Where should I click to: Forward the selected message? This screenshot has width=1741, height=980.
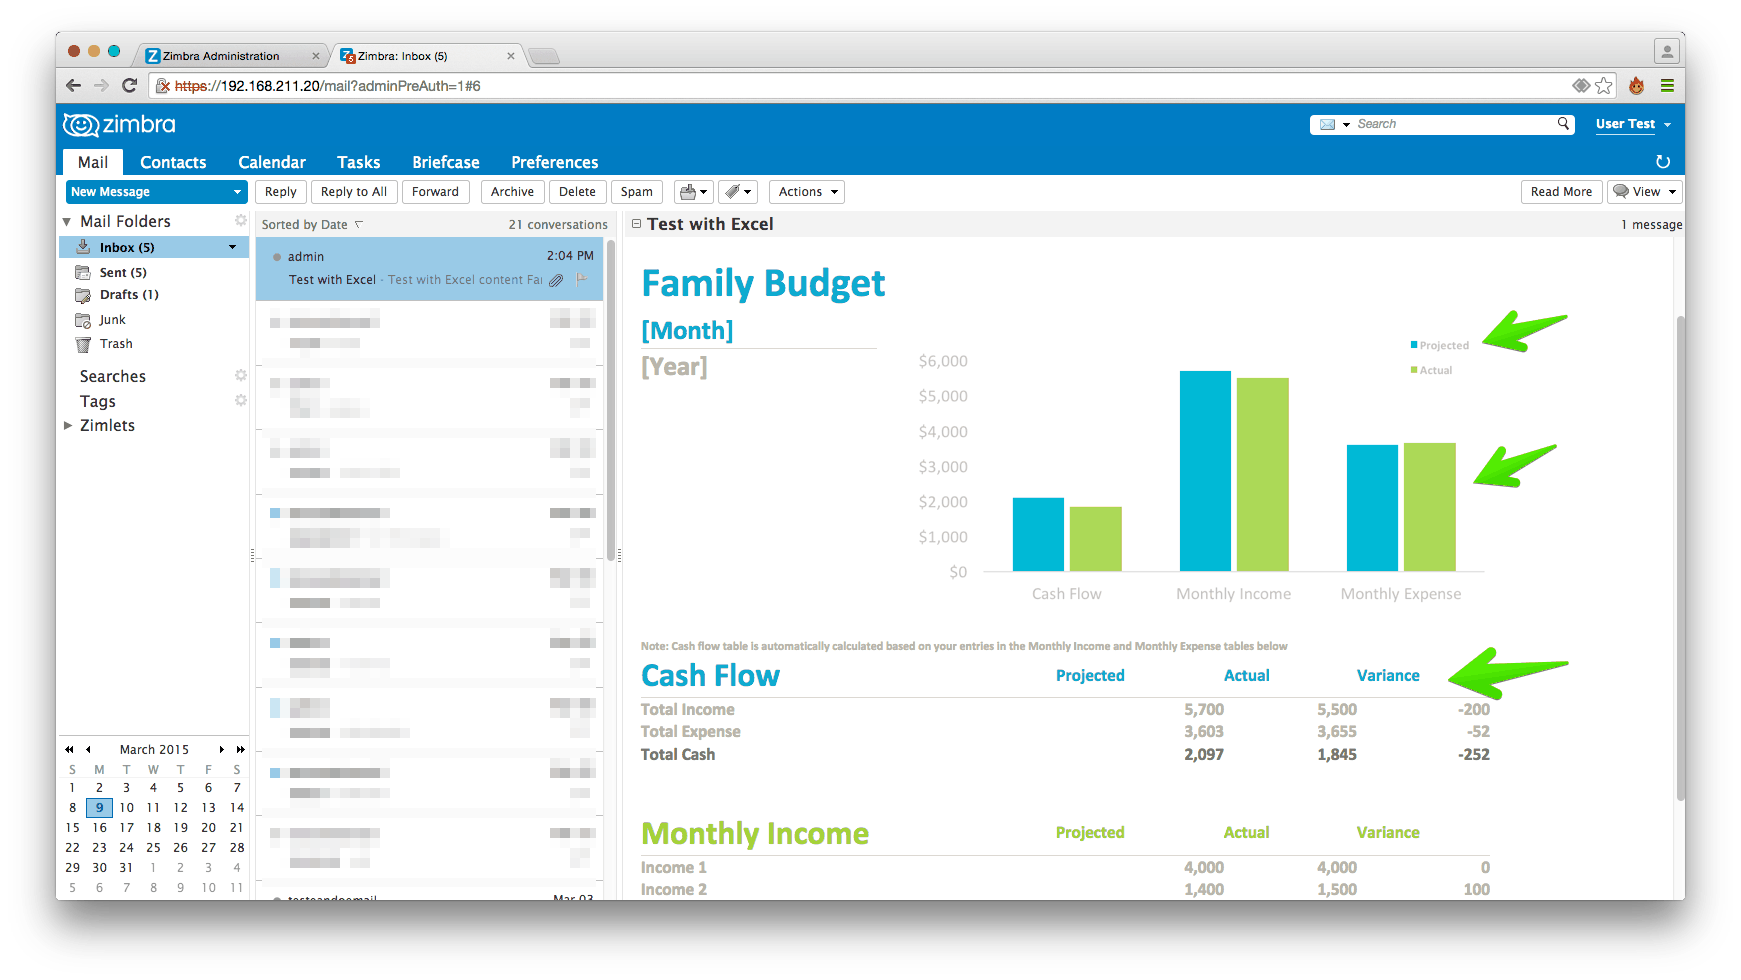435,192
